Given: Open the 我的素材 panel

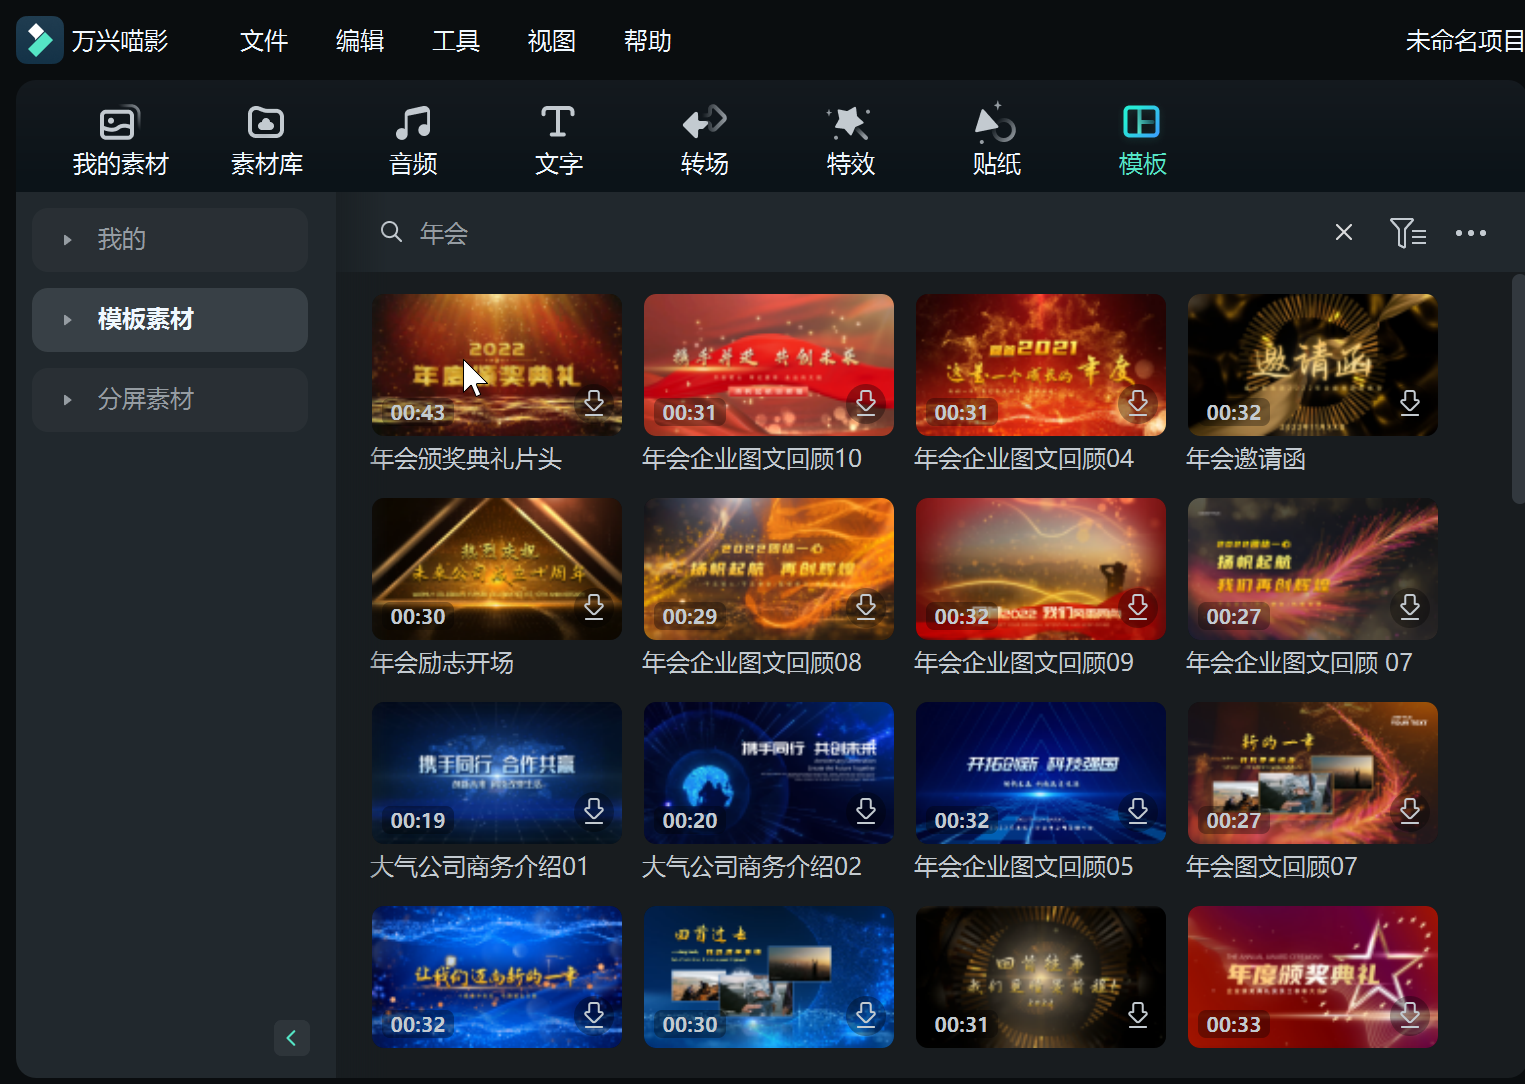Looking at the screenshot, I should tap(120, 138).
